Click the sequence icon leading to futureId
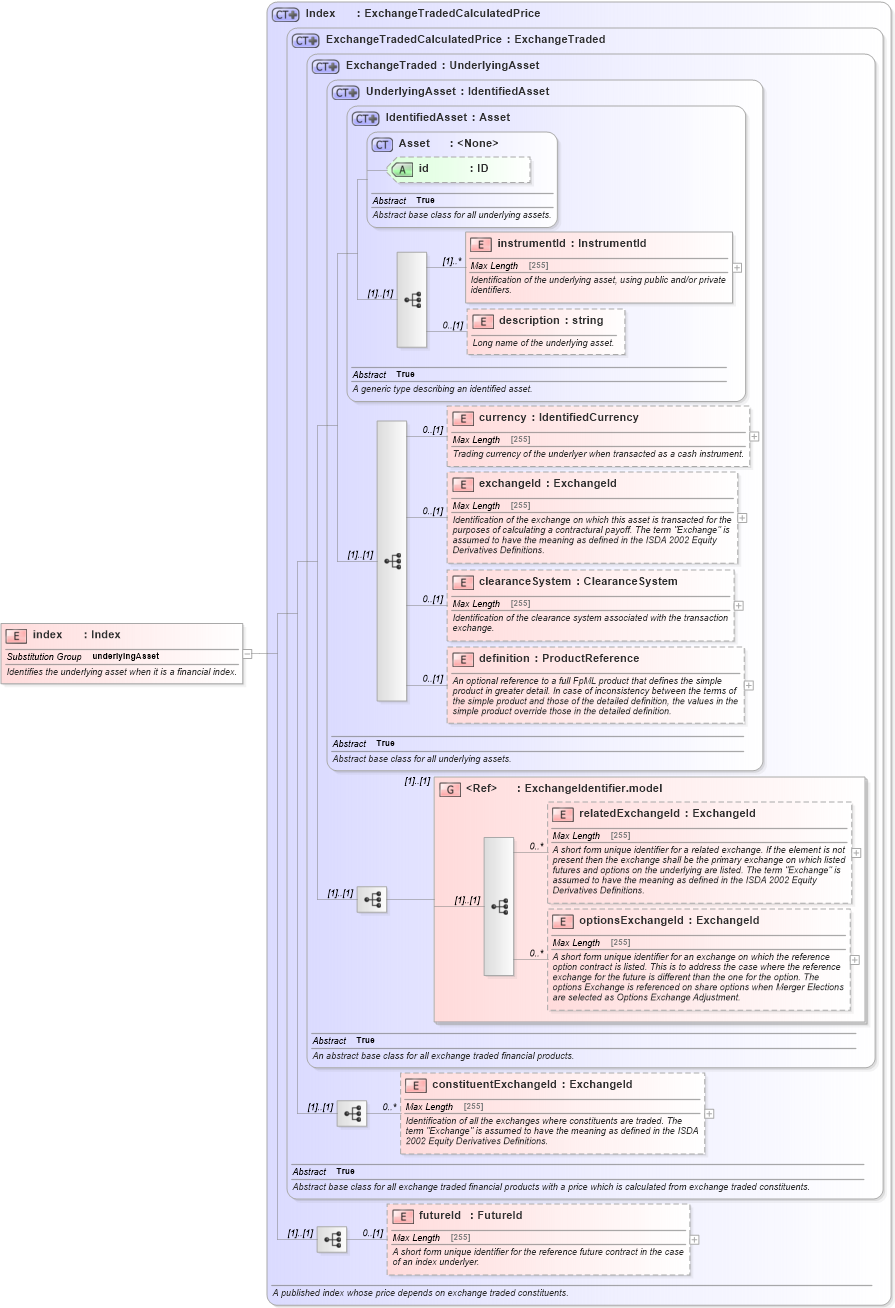Screen dimensions: 895x1308 [332, 1239]
